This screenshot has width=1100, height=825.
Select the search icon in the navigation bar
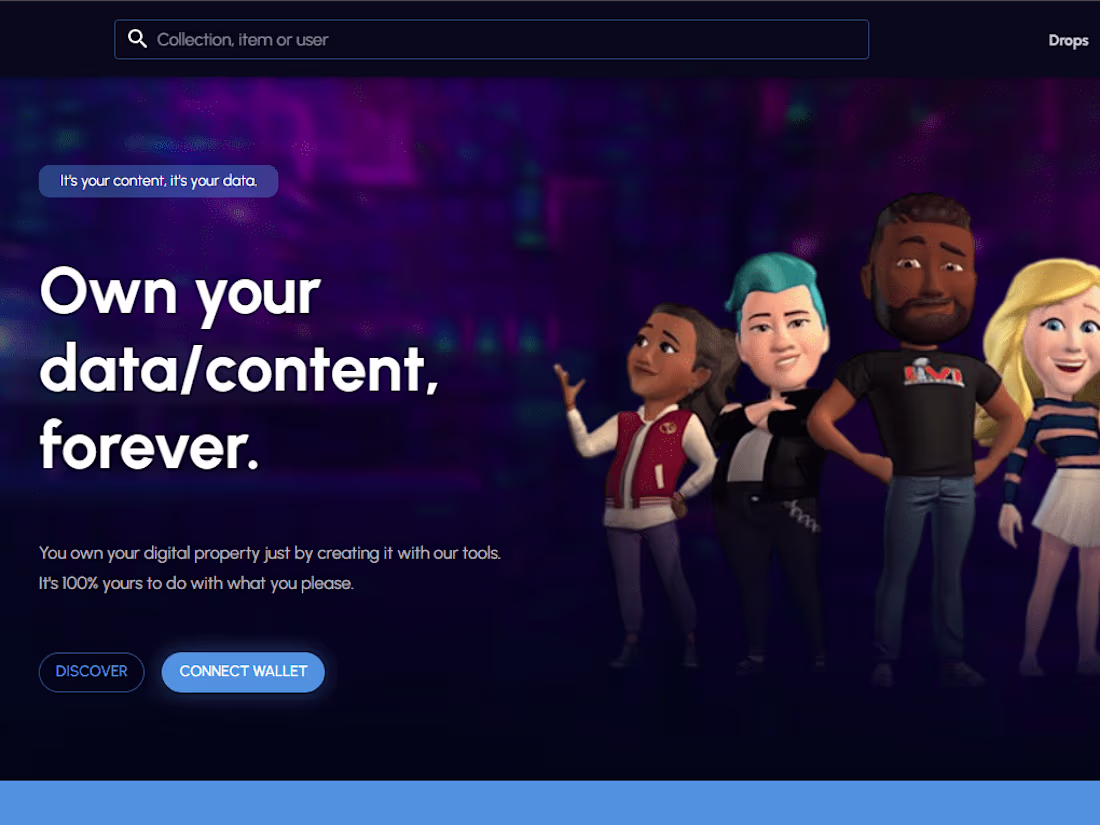click(x=138, y=38)
